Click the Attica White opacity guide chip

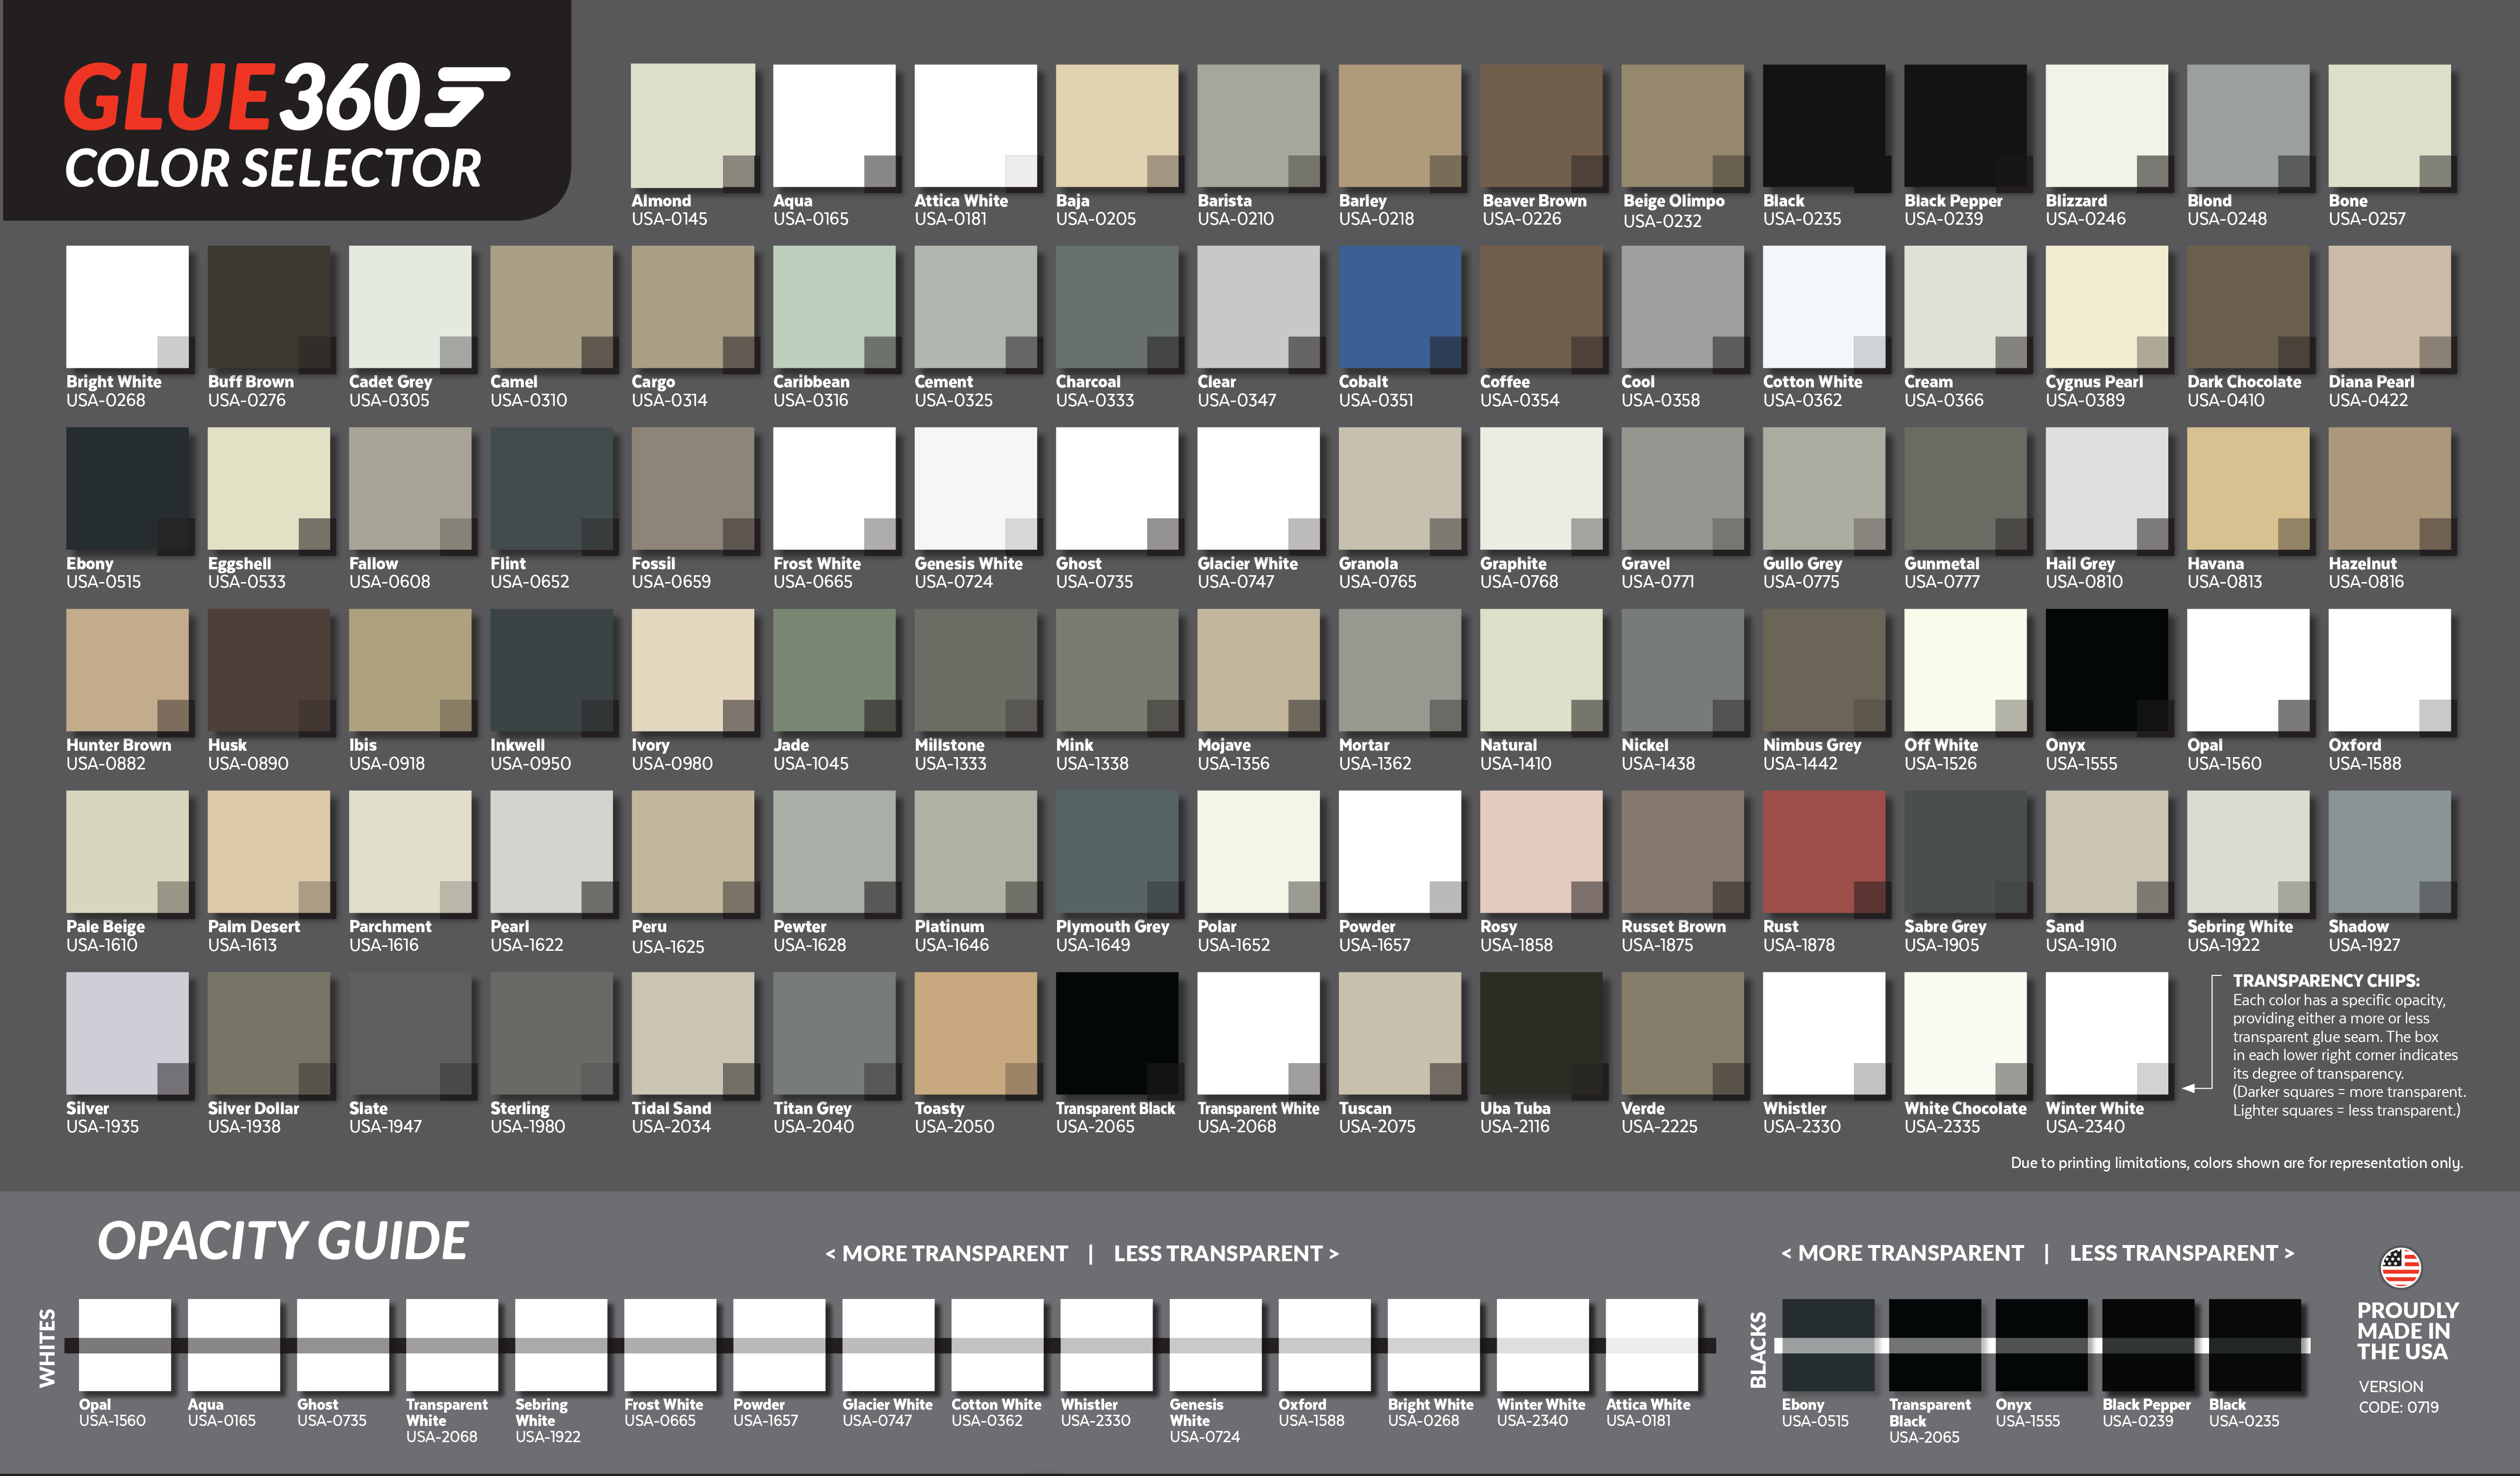(x=1652, y=1345)
